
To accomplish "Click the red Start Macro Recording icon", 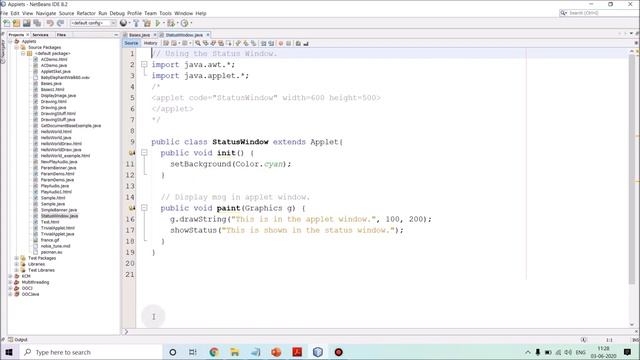I will (x=280, y=43).
